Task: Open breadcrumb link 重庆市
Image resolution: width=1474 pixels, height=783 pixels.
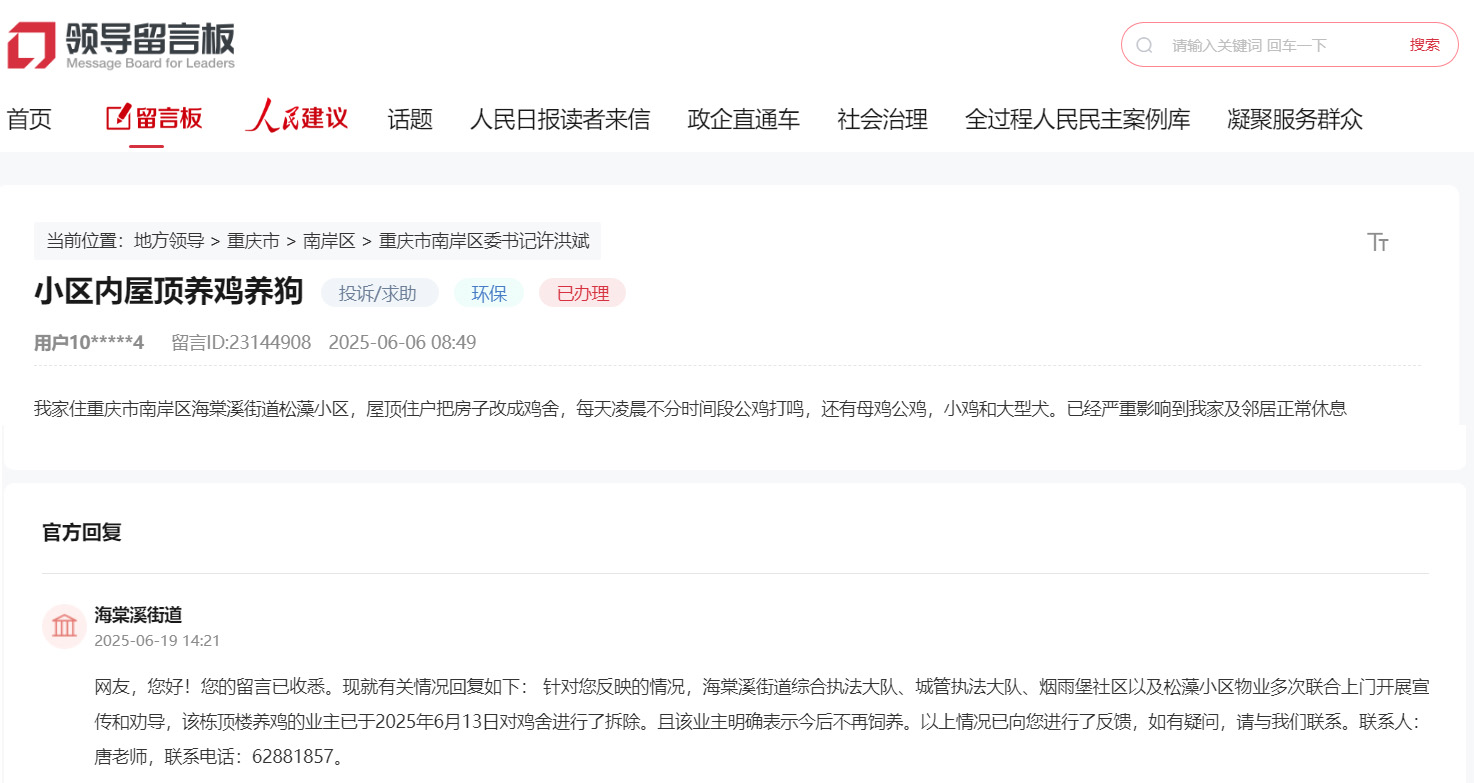Action: (253, 241)
